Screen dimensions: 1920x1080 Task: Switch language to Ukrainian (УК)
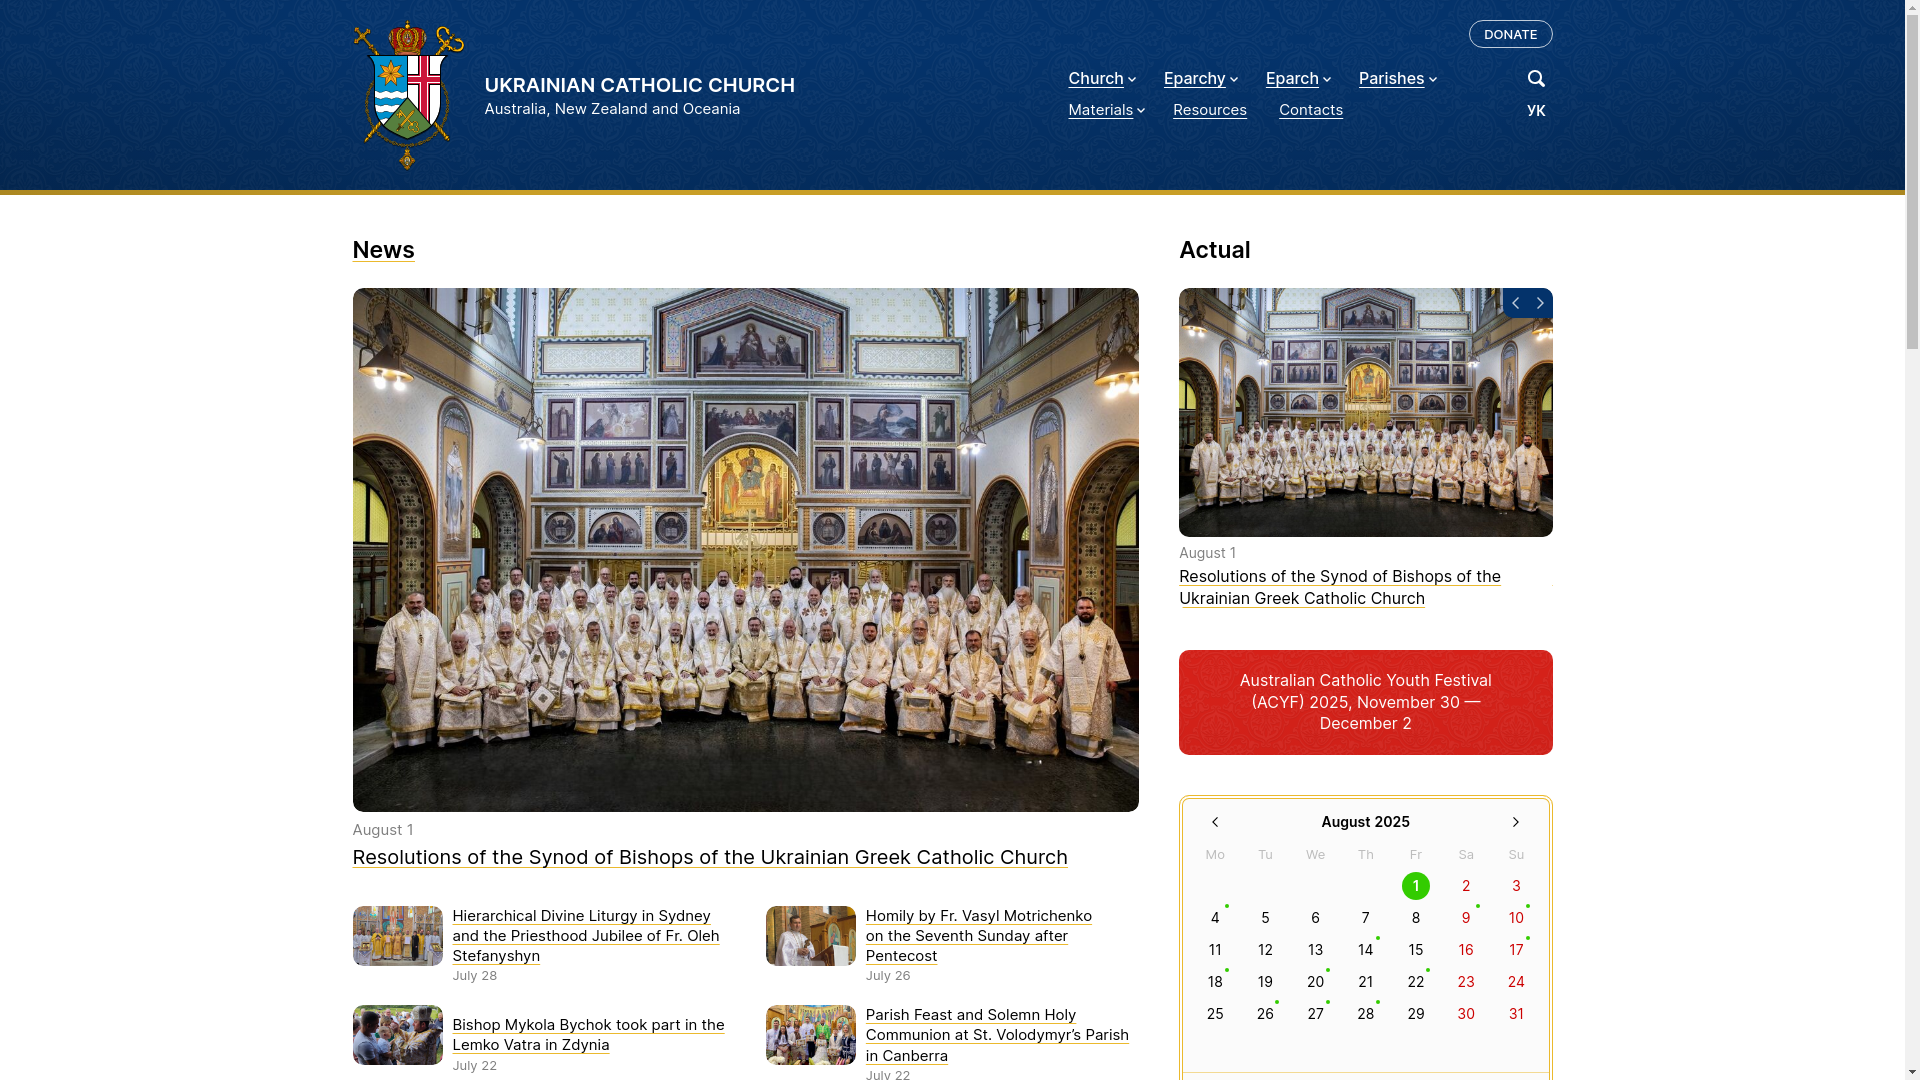pos(1536,111)
